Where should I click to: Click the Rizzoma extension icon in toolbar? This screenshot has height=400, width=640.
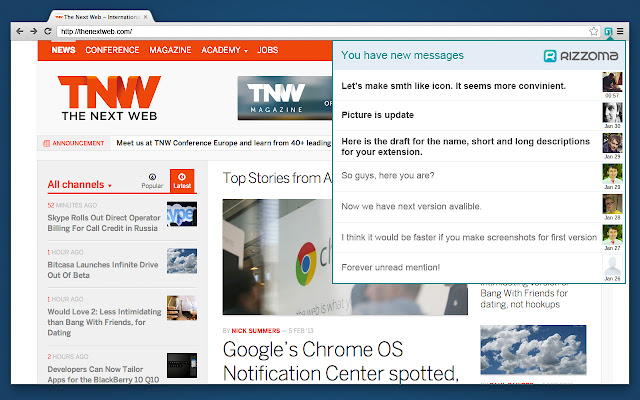click(608, 31)
